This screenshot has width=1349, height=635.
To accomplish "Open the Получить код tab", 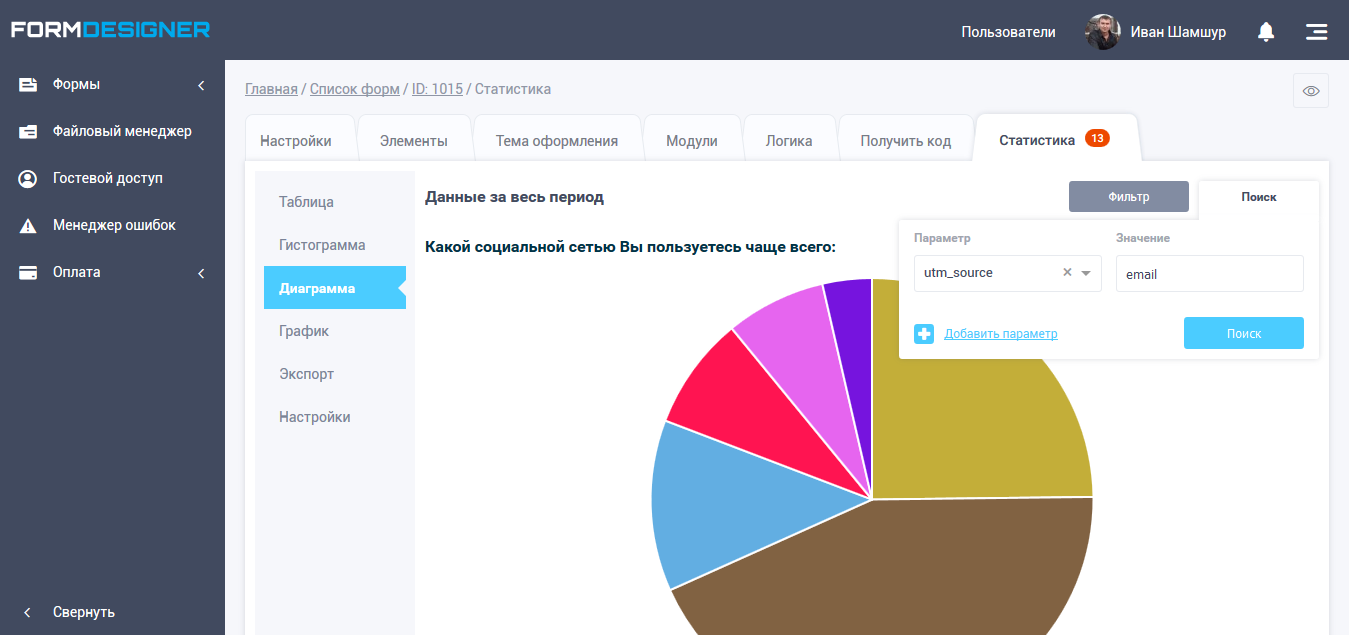I will [905, 139].
